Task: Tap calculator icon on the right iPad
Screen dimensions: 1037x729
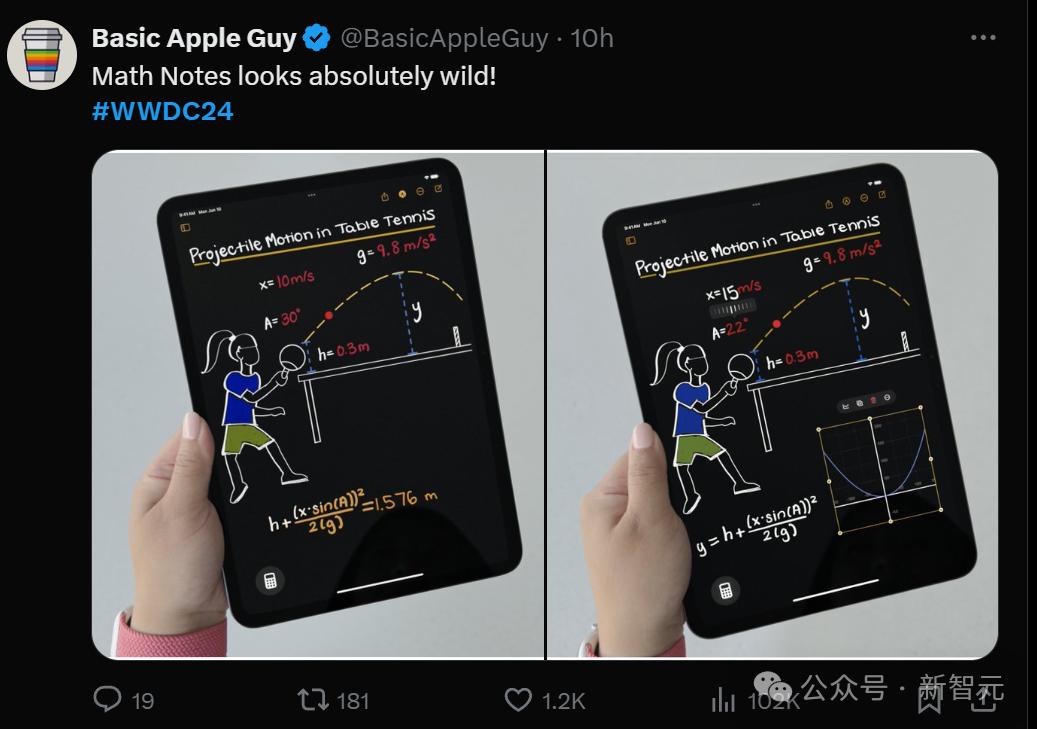Action: pyautogui.click(x=727, y=589)
